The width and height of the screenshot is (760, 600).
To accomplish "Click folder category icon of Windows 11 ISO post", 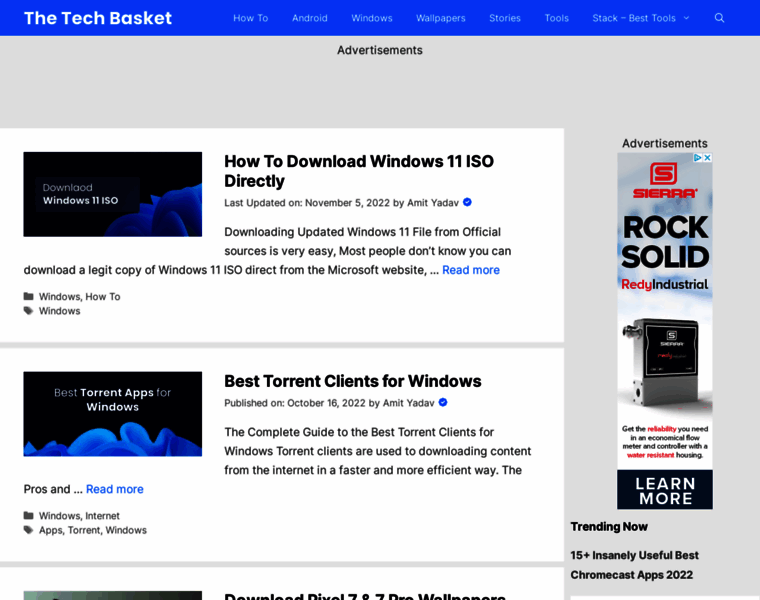I will (29, 296).
